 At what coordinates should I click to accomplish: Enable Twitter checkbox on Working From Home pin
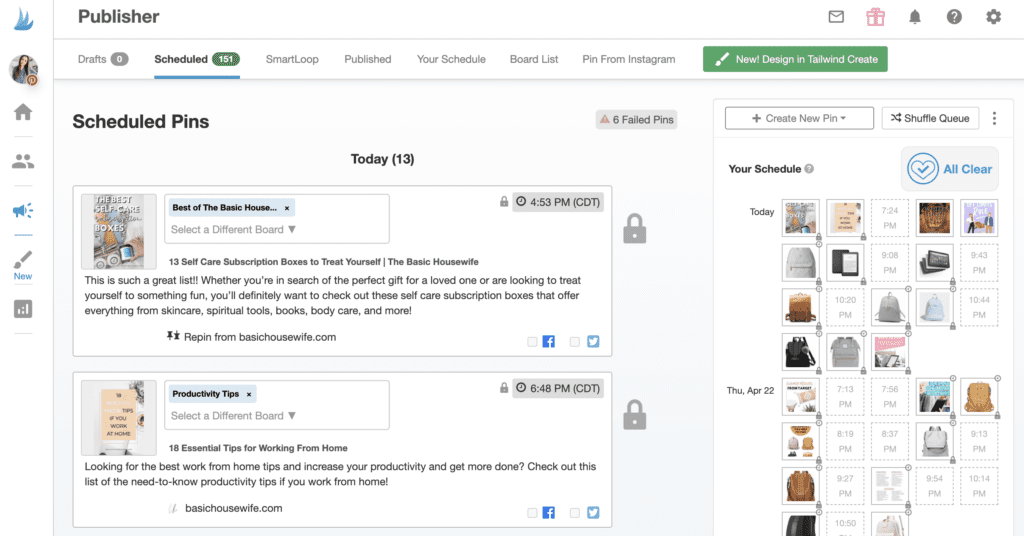(575, 512)
